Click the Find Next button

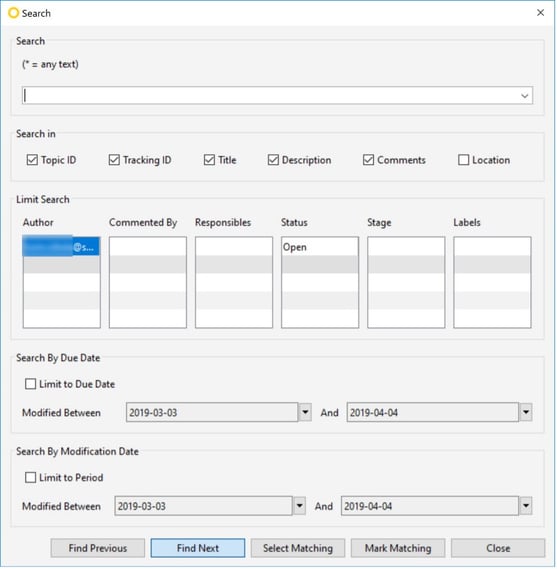tap(198, 548)
